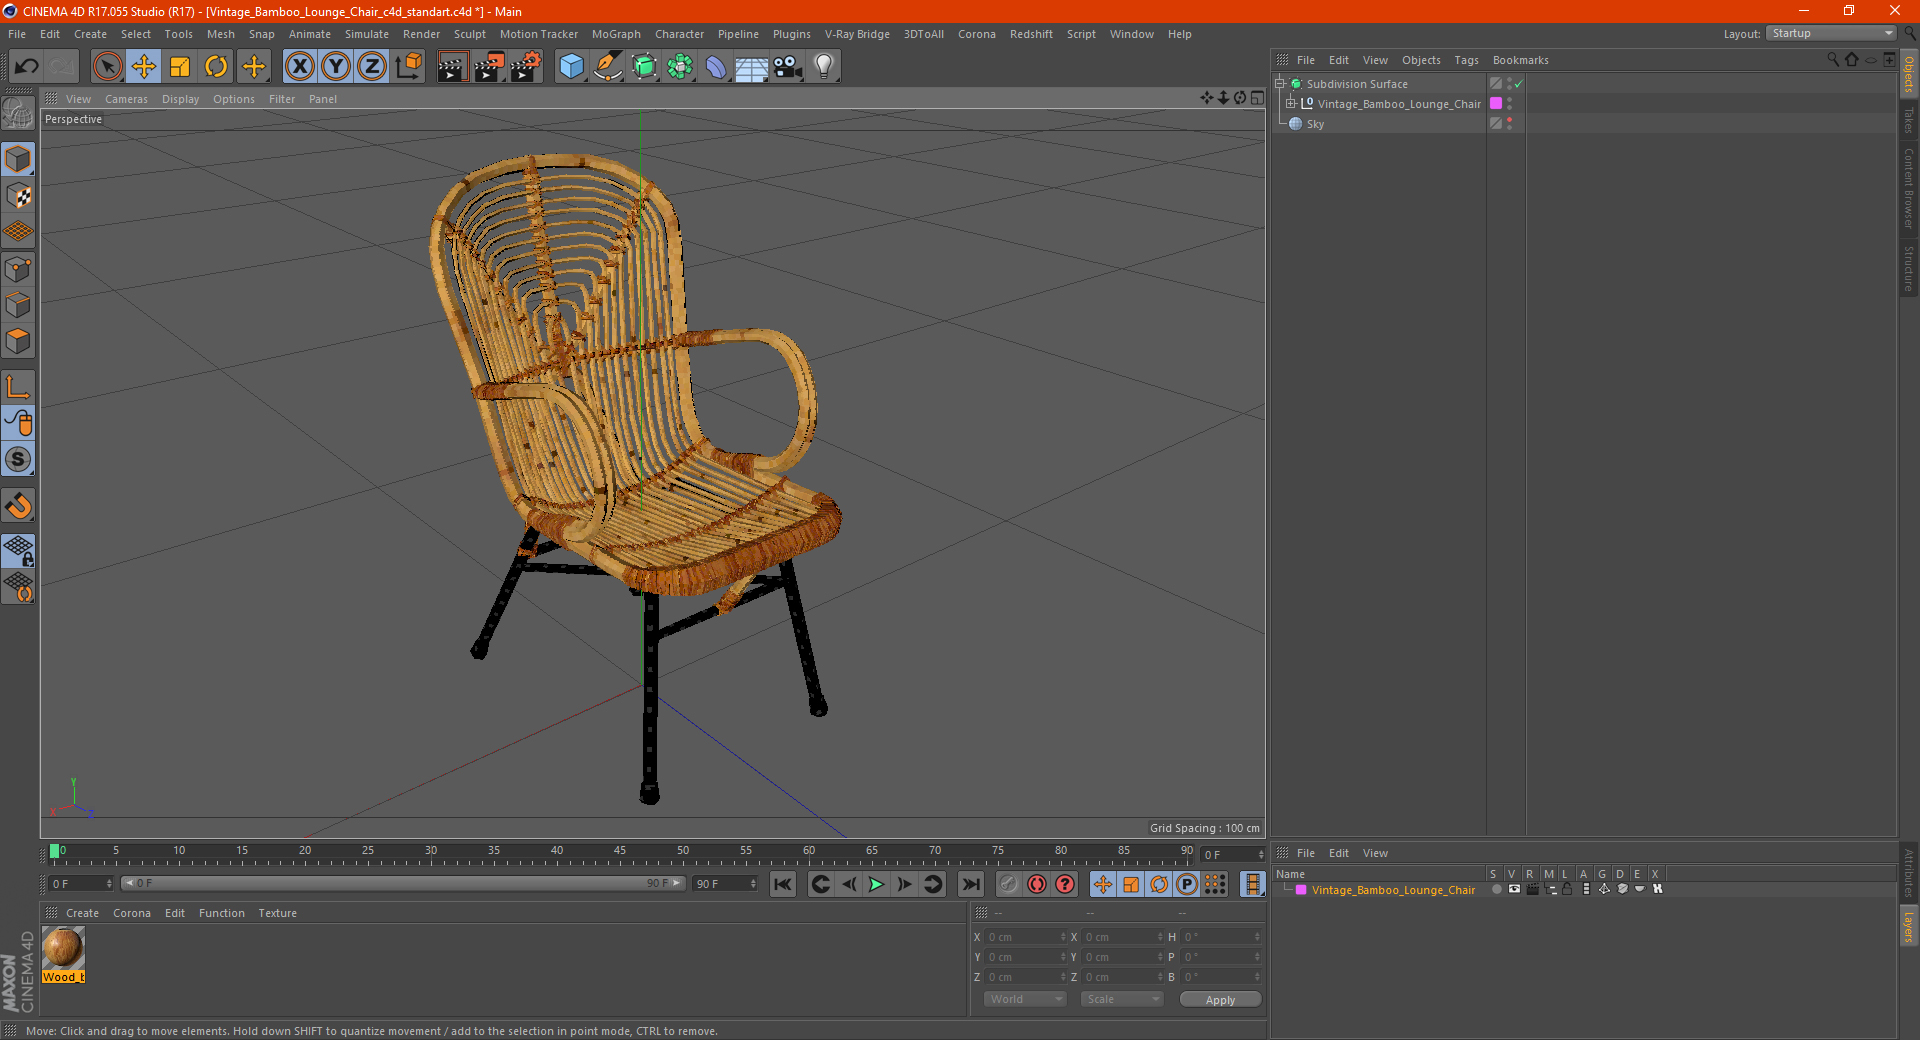Click Record Active Objects button
1920x1040 pixels.
[x=1009, y=884]
